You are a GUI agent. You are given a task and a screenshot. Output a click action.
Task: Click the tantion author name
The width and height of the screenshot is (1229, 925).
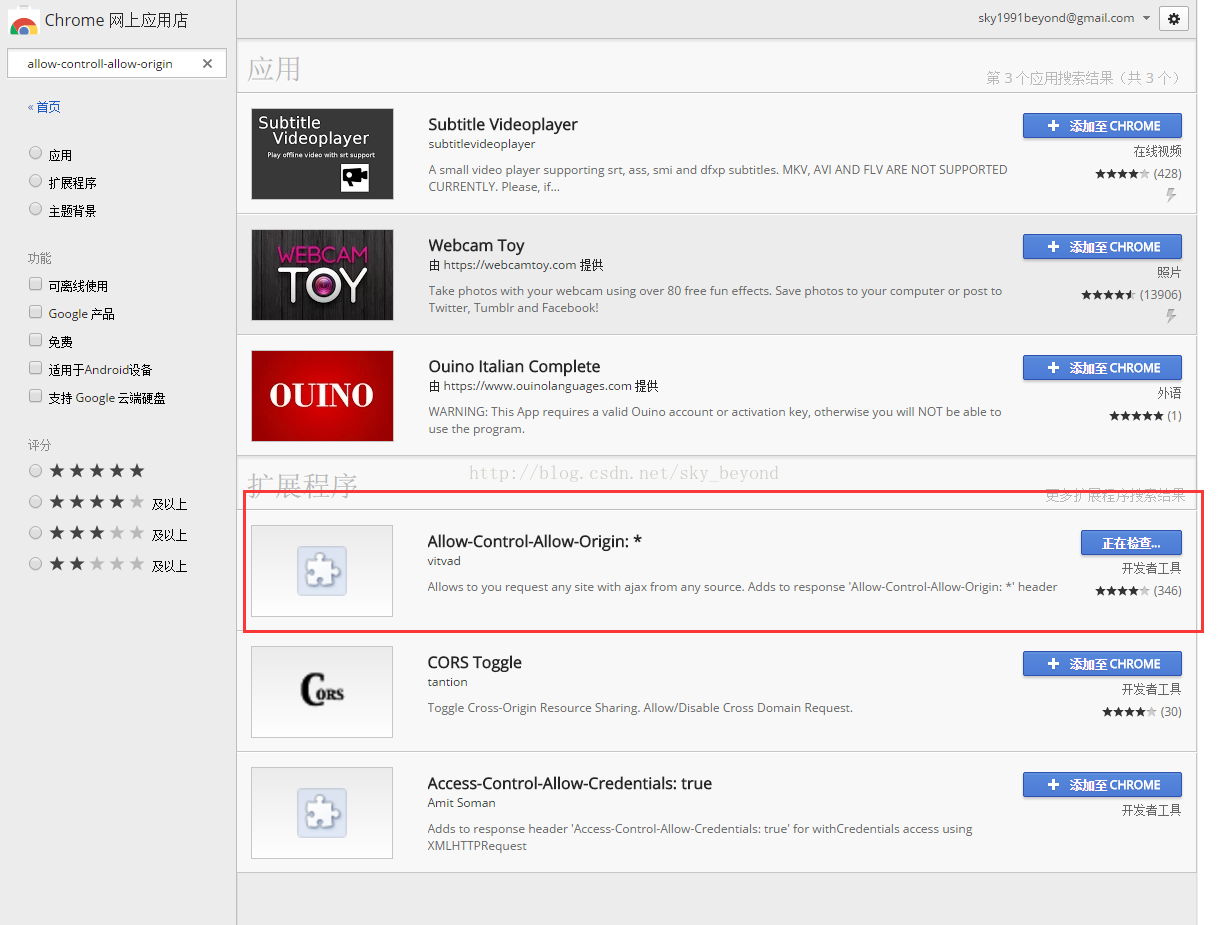click(447, 682)
